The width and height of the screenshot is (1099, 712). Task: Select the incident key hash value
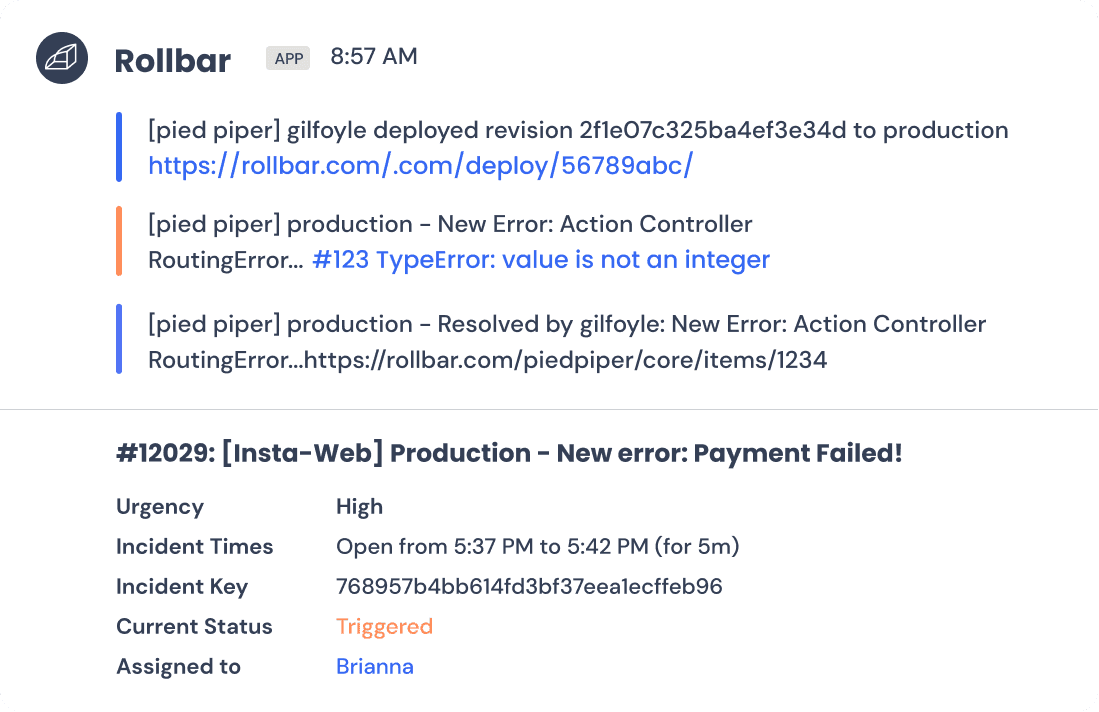[x=529, y=587]
